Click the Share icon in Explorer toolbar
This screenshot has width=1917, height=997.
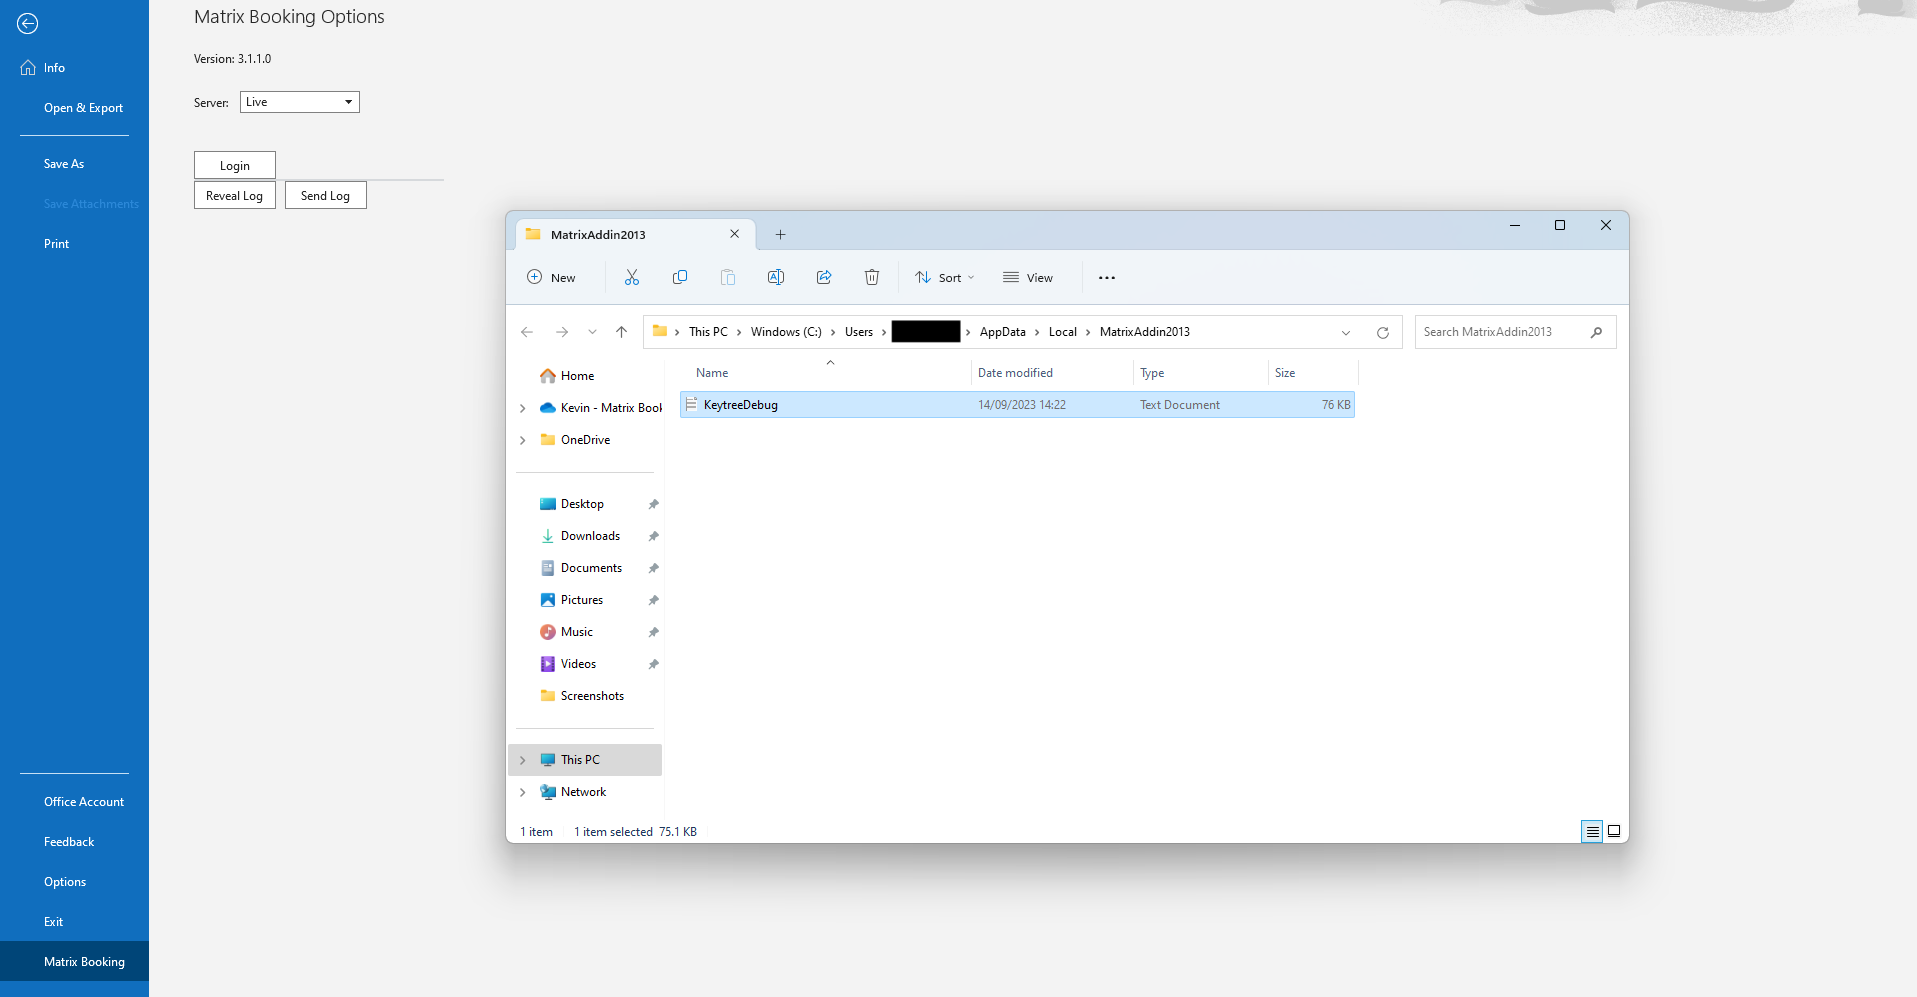824,278
